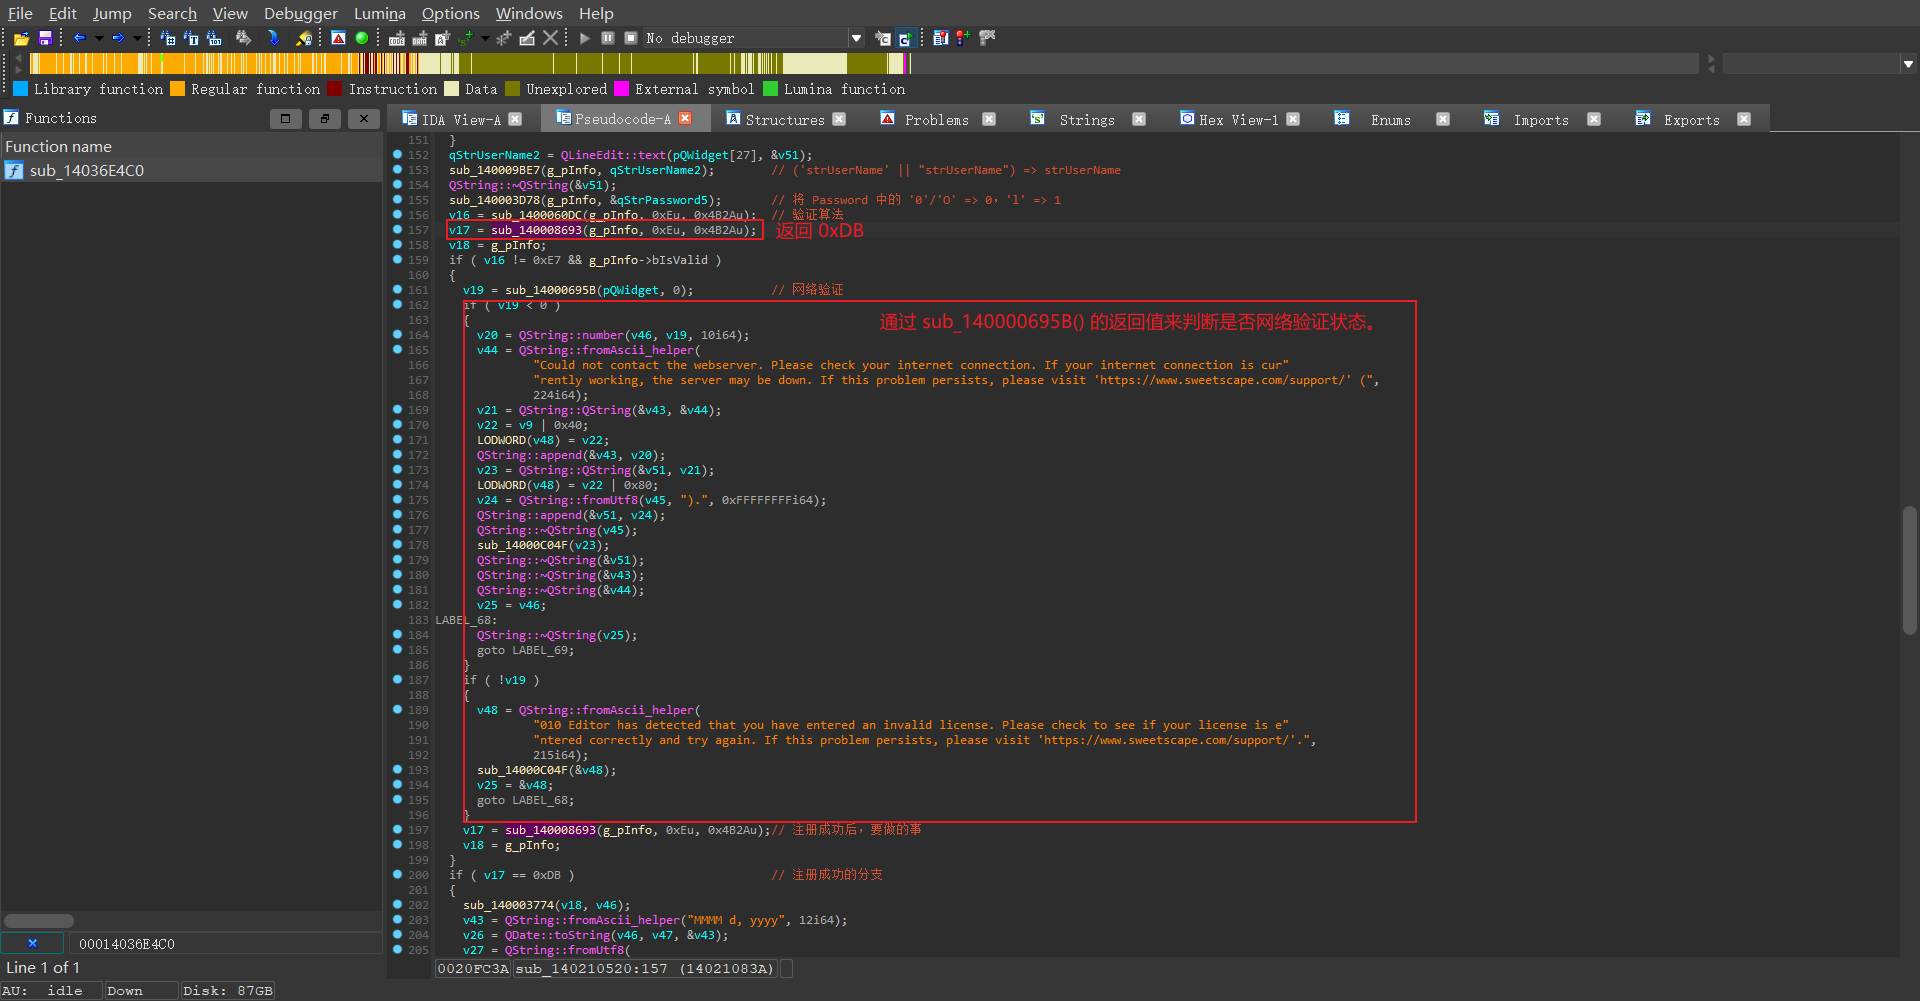Click the Terminate process stop icon
Image resolution: width=1920 pixels, height=1001 pixels.
tap(631, 38)
